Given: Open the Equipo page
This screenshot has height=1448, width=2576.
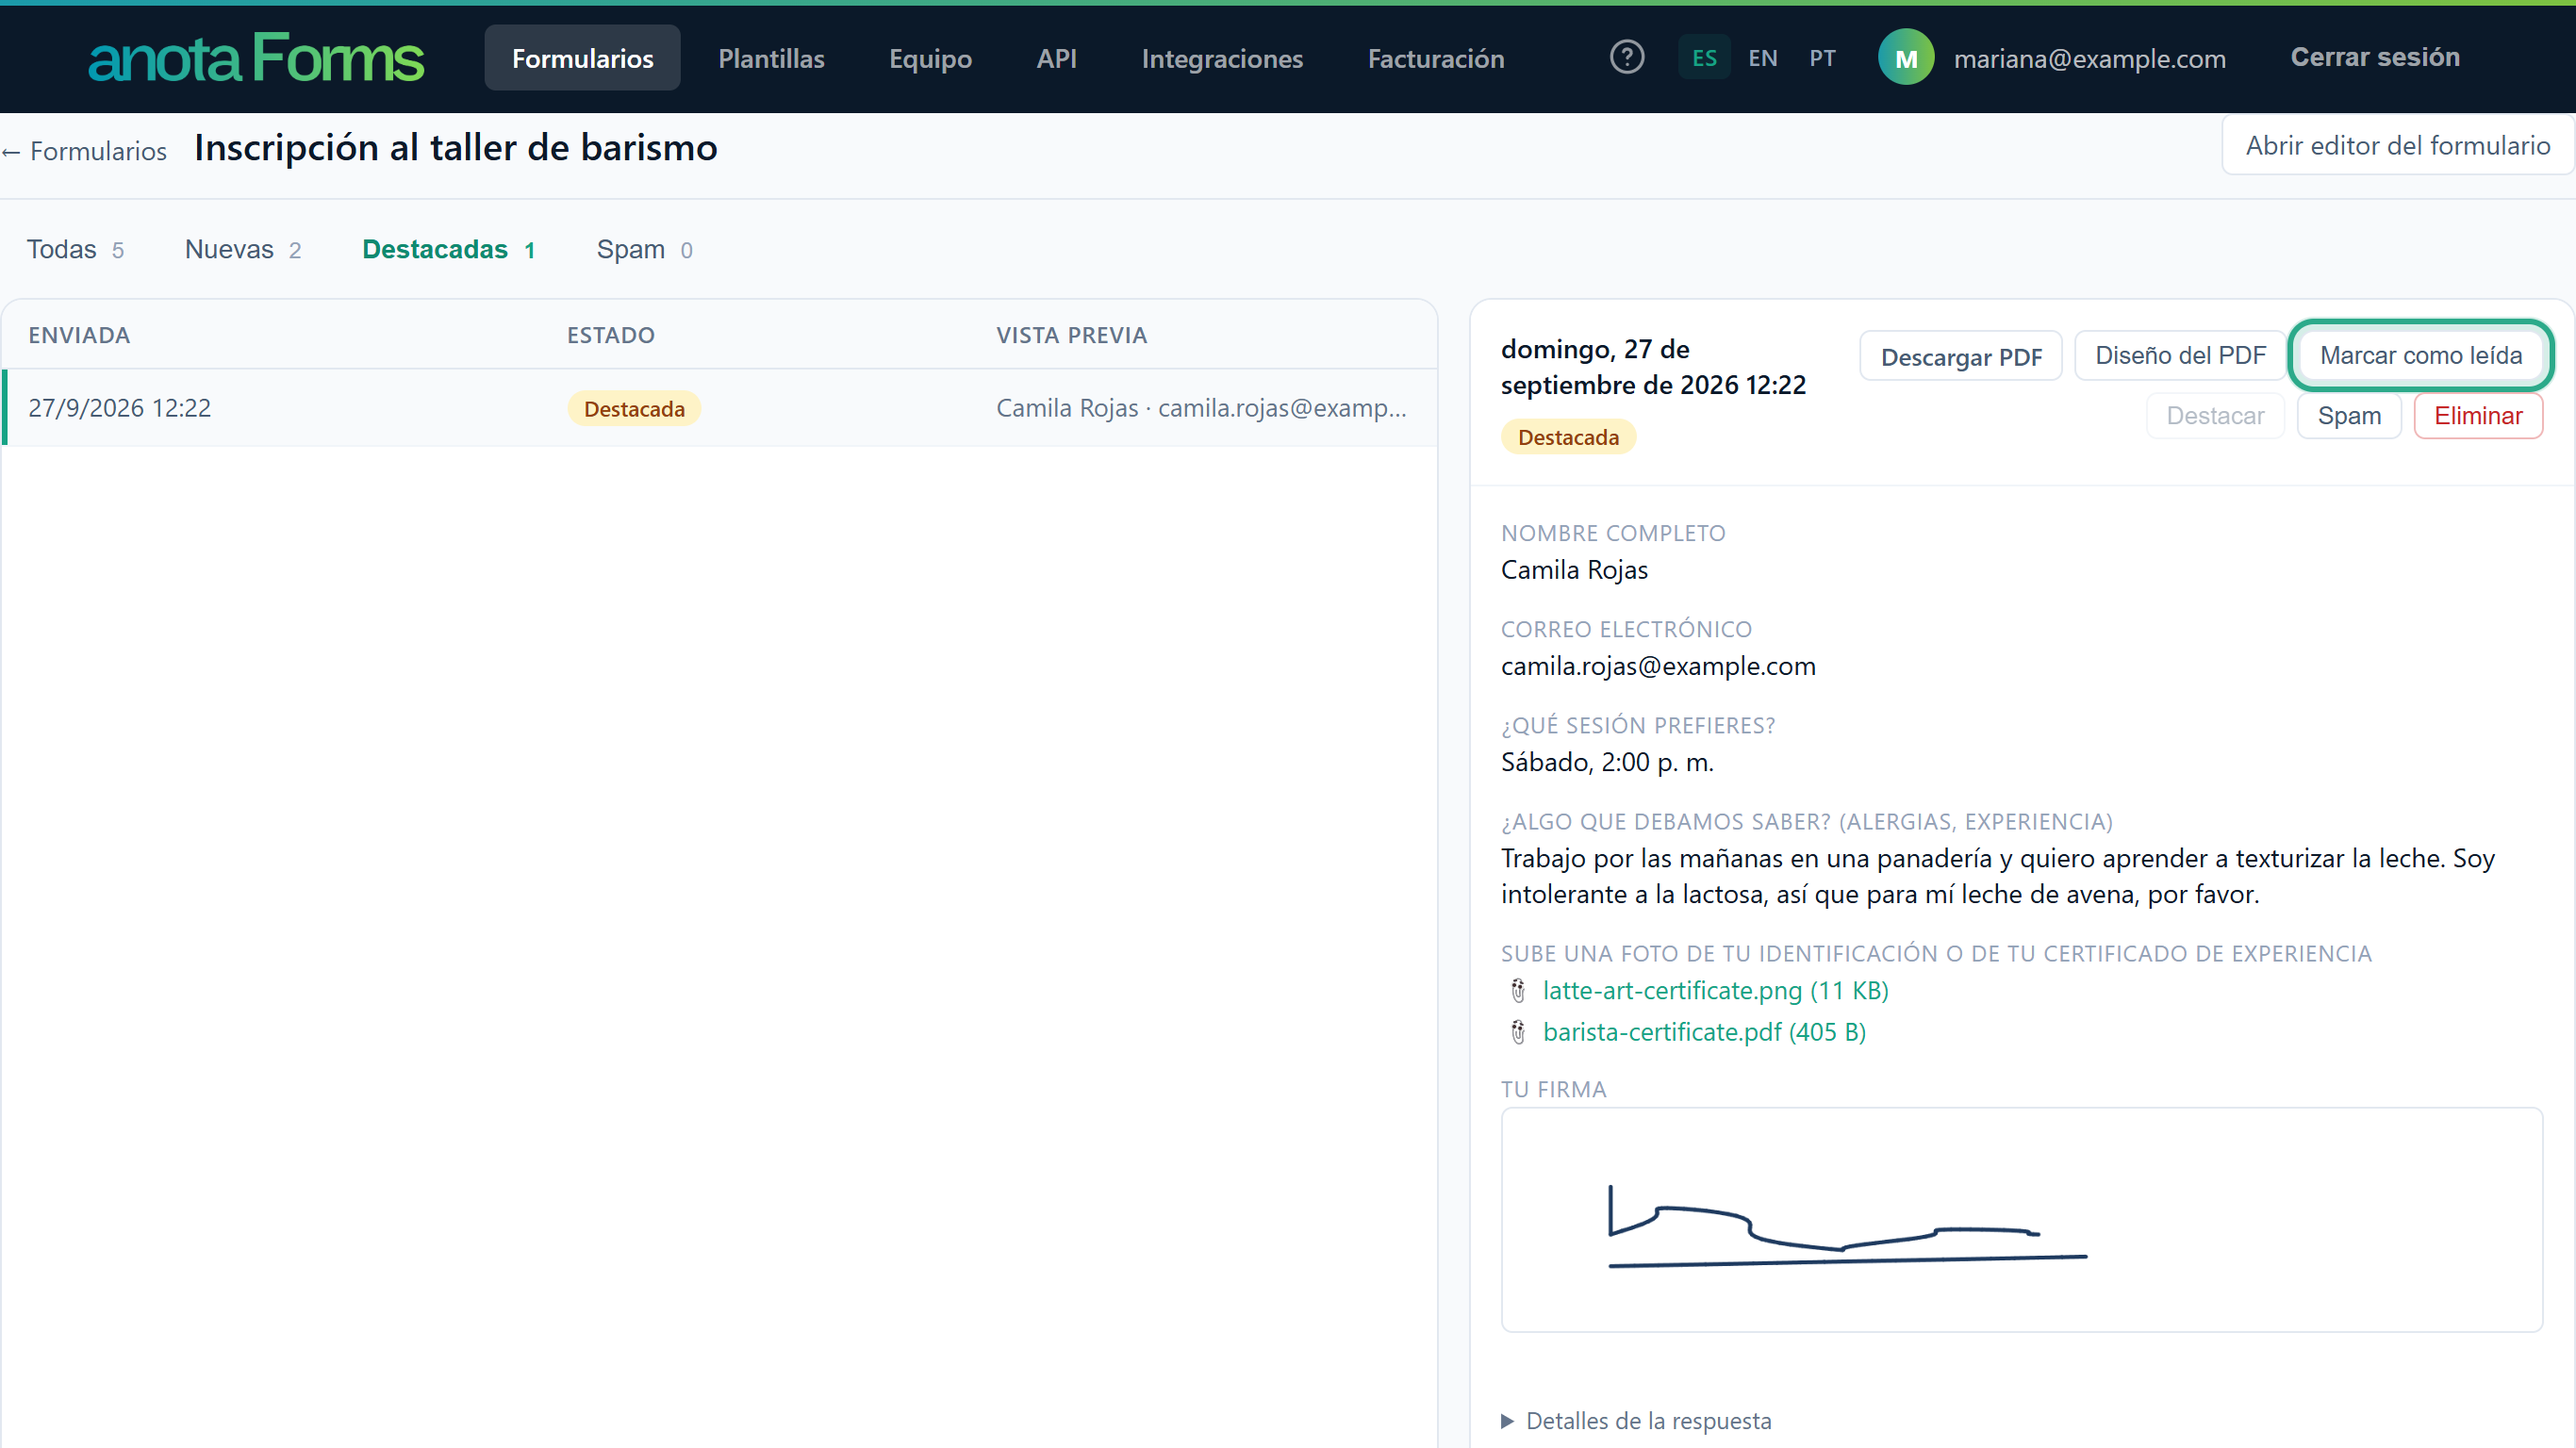Looking at the screenshot, I should tap(930, 58).
